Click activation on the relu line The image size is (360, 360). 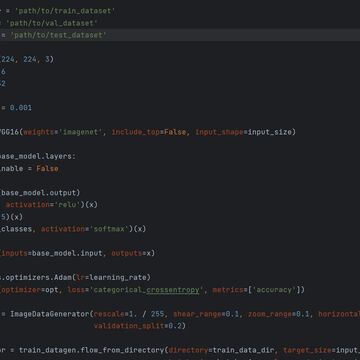tap(27, 205)
